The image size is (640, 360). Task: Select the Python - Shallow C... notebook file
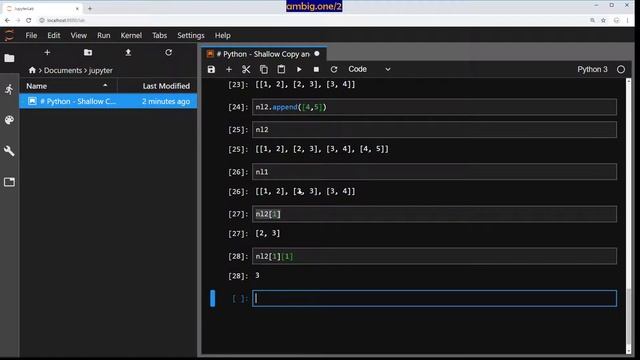click(108, 101)
